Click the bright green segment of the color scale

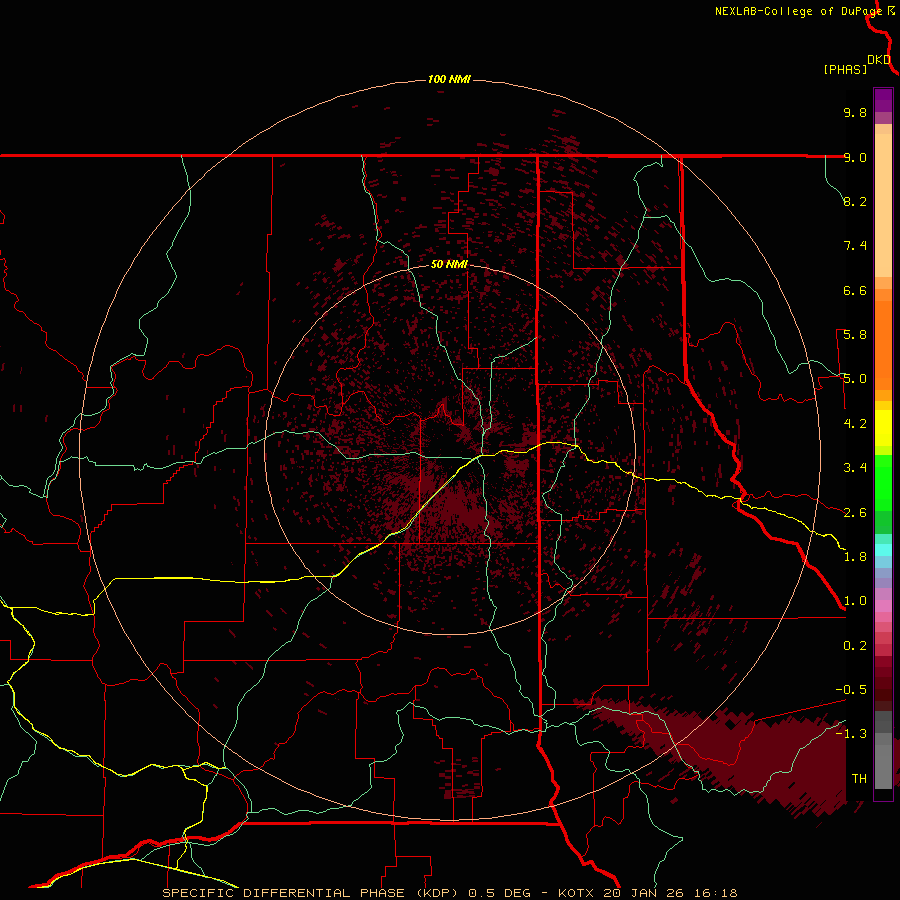coord(883,483)
